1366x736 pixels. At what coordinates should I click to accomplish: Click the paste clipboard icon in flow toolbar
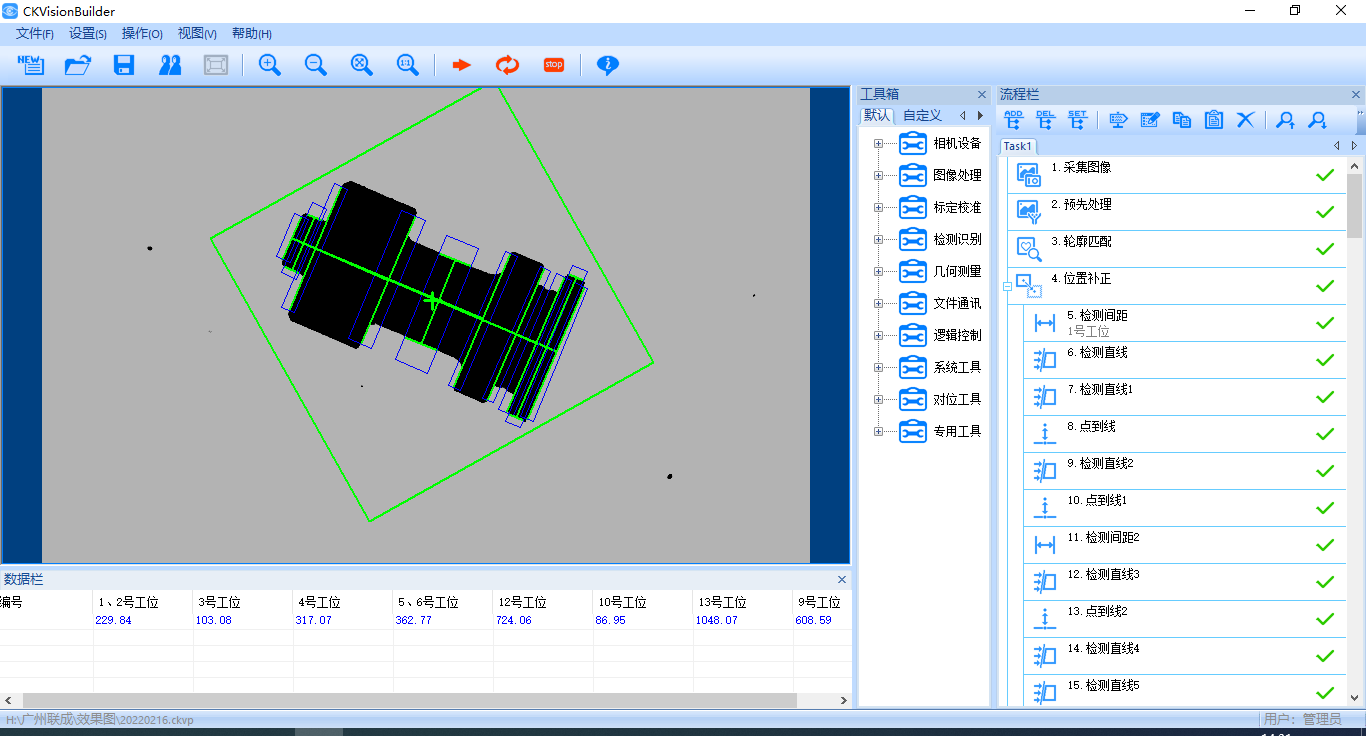point(1214,120)
